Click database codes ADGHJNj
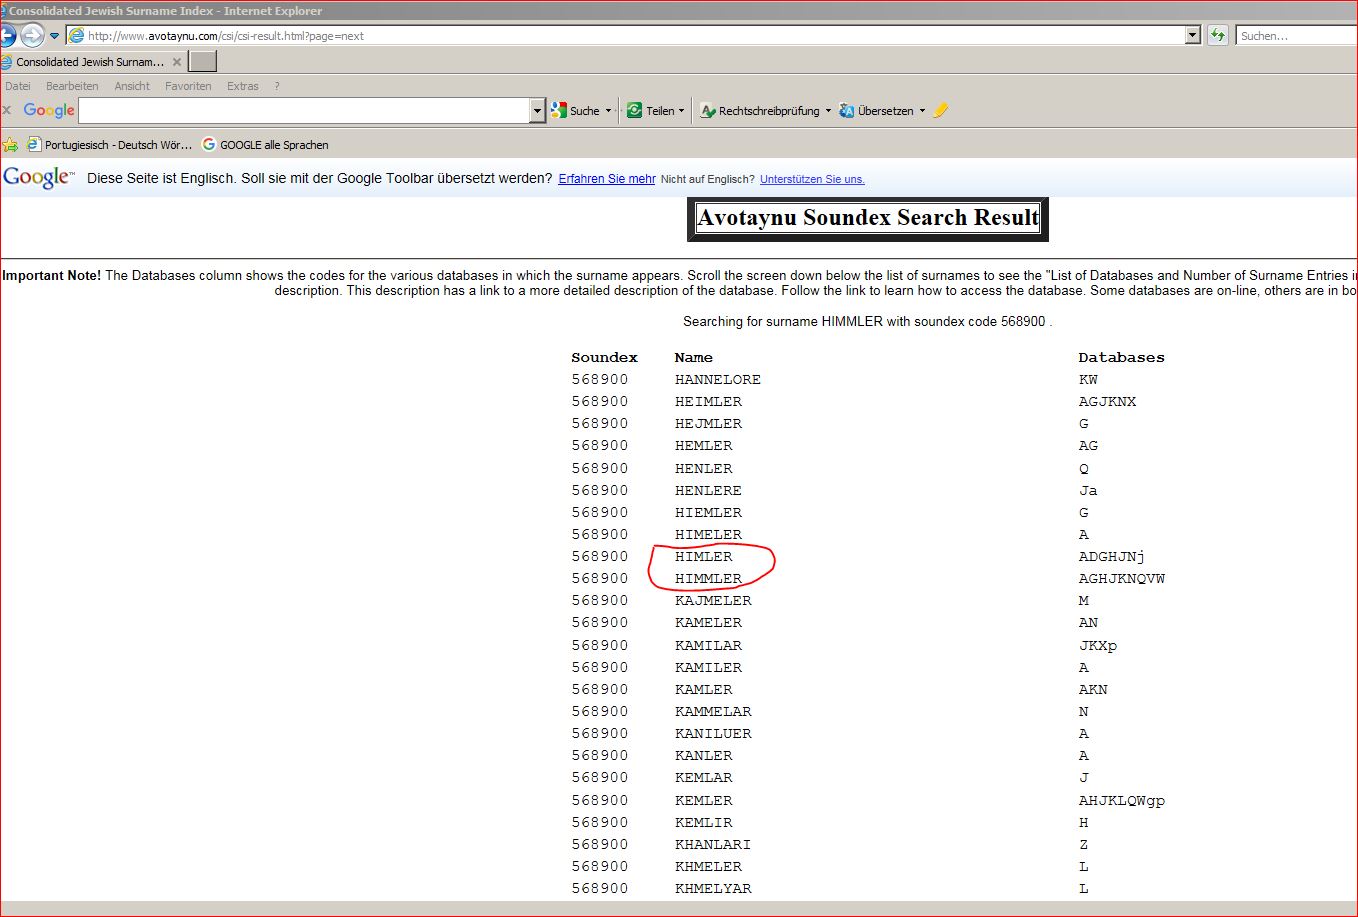The image size is (1358, 917). click(1112, 557)
